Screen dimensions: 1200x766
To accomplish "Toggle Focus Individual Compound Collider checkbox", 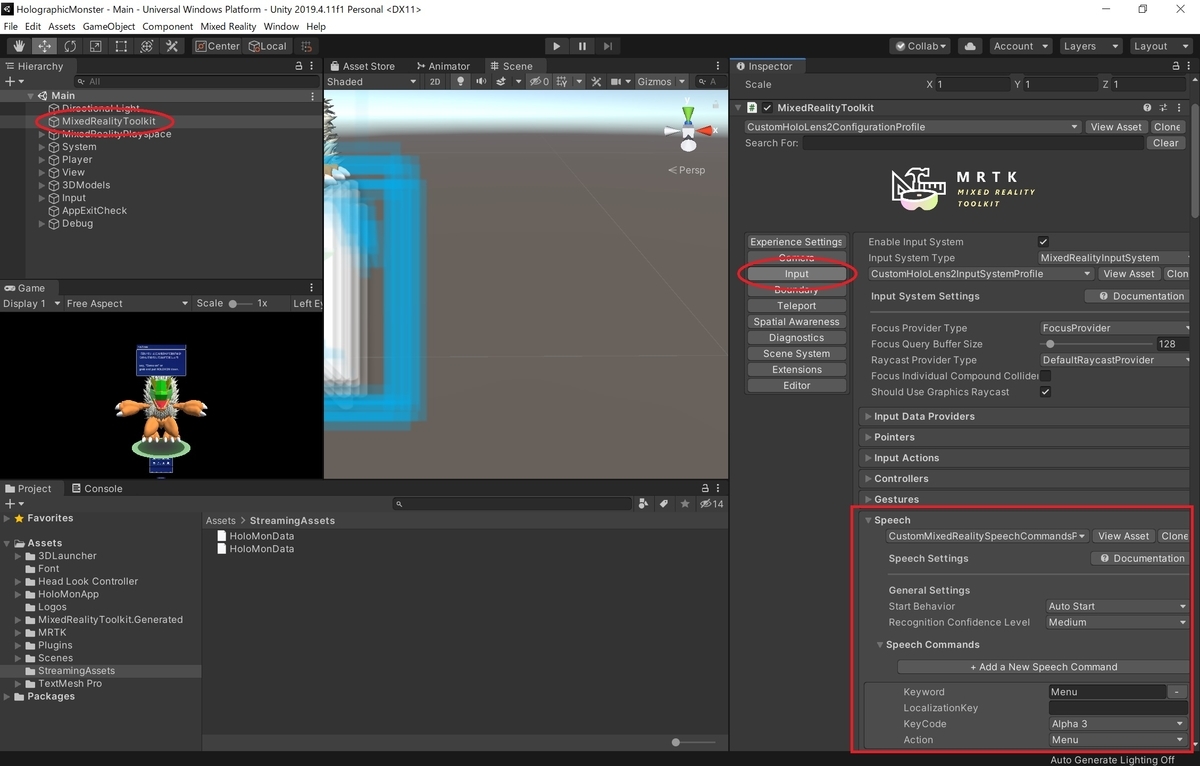I will click(x=1044, y=376).
